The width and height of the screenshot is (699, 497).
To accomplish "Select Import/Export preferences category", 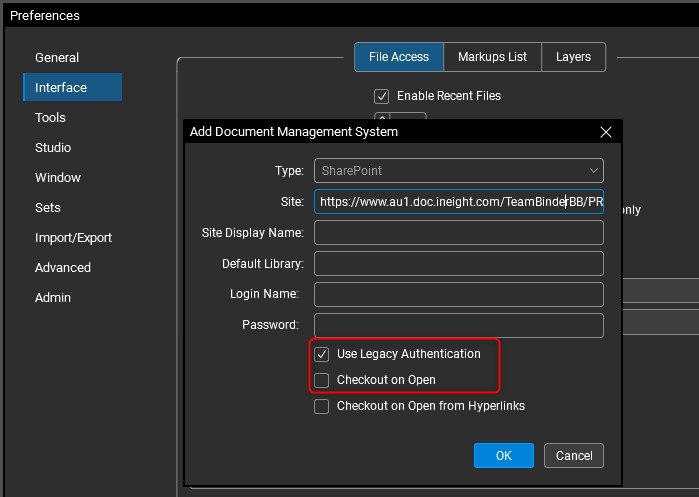I will 73,238.
